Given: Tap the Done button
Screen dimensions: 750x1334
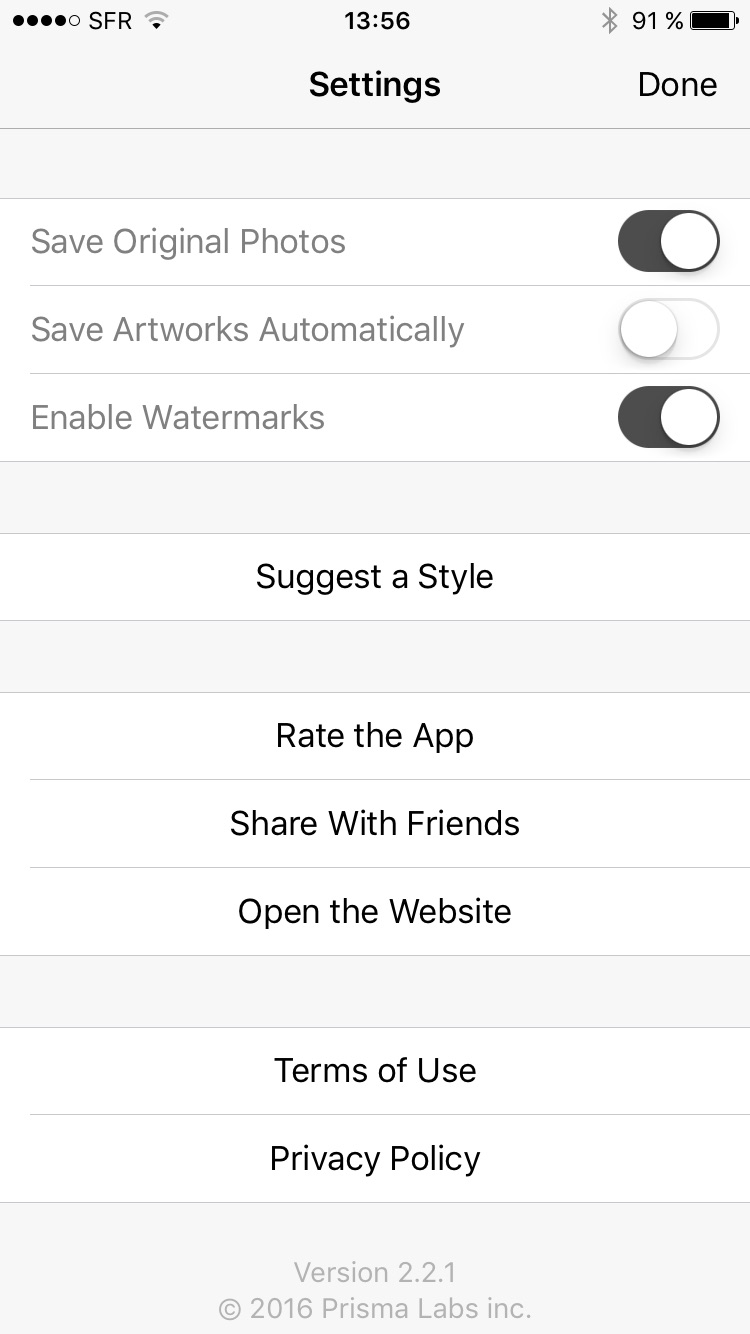Looking at the screenshot, I should 677,85.
